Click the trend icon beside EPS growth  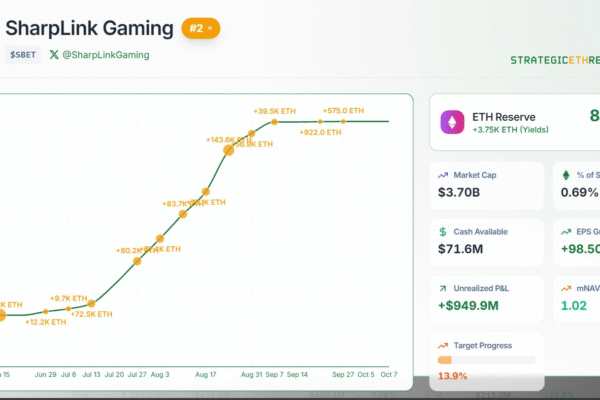(x=565, y=232)
